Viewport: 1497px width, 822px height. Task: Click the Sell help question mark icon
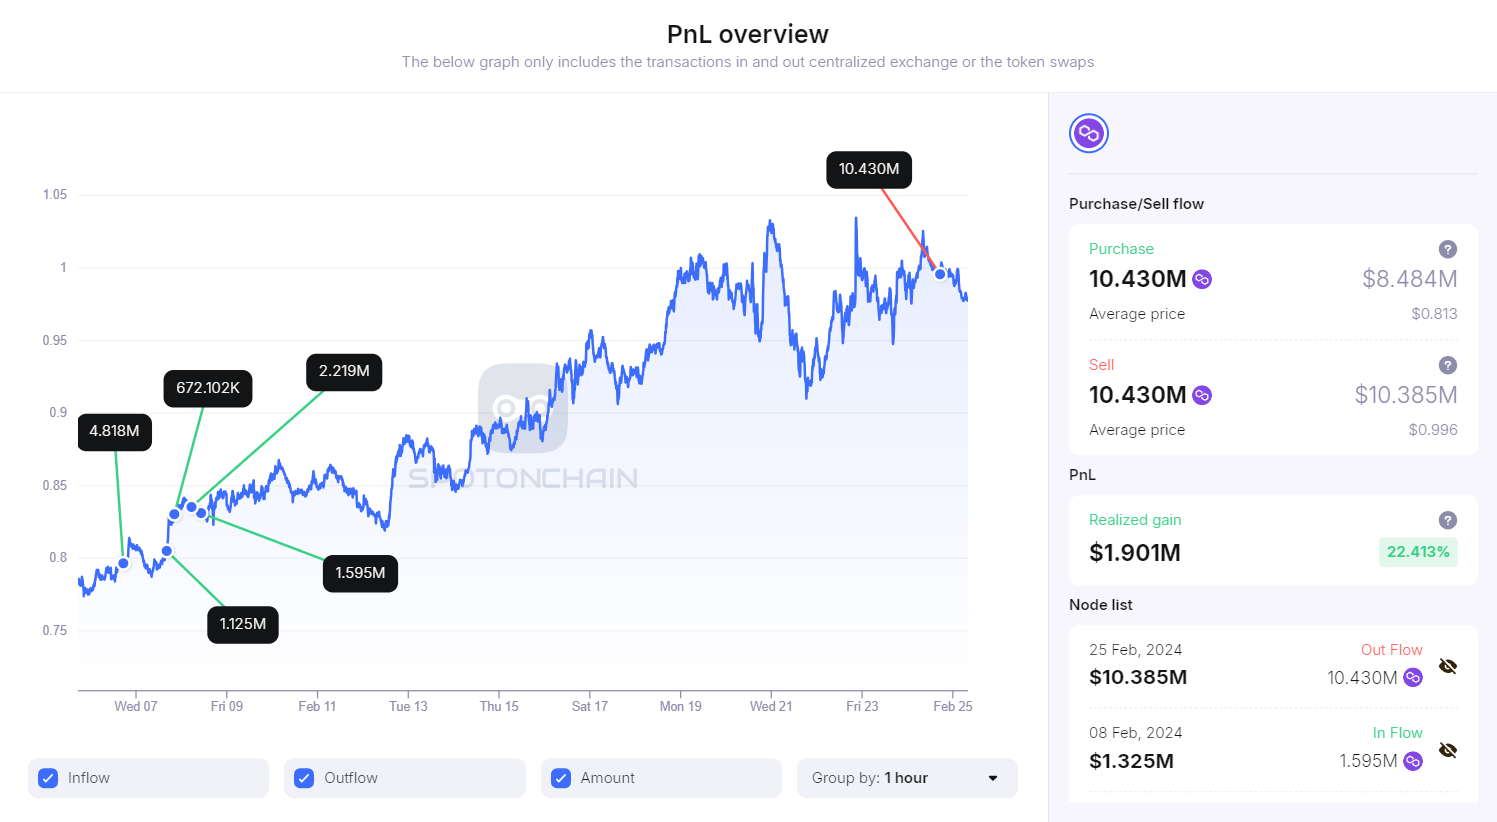pos(1447,365)
